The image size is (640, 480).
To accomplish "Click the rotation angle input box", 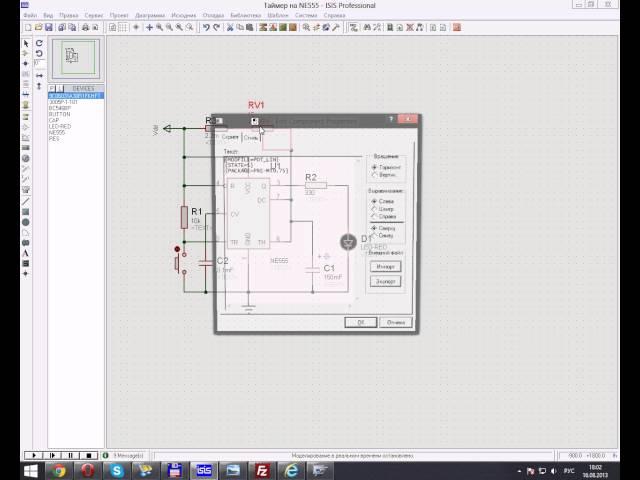I will pos(39,64).
